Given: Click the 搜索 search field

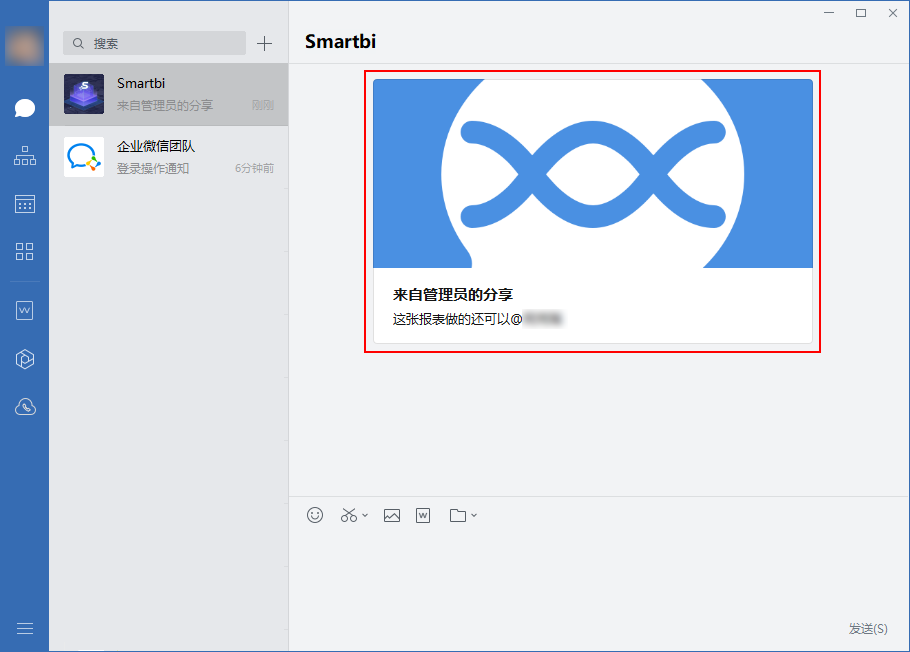Looking at the screenshot, I should click(x=154, y=44).
